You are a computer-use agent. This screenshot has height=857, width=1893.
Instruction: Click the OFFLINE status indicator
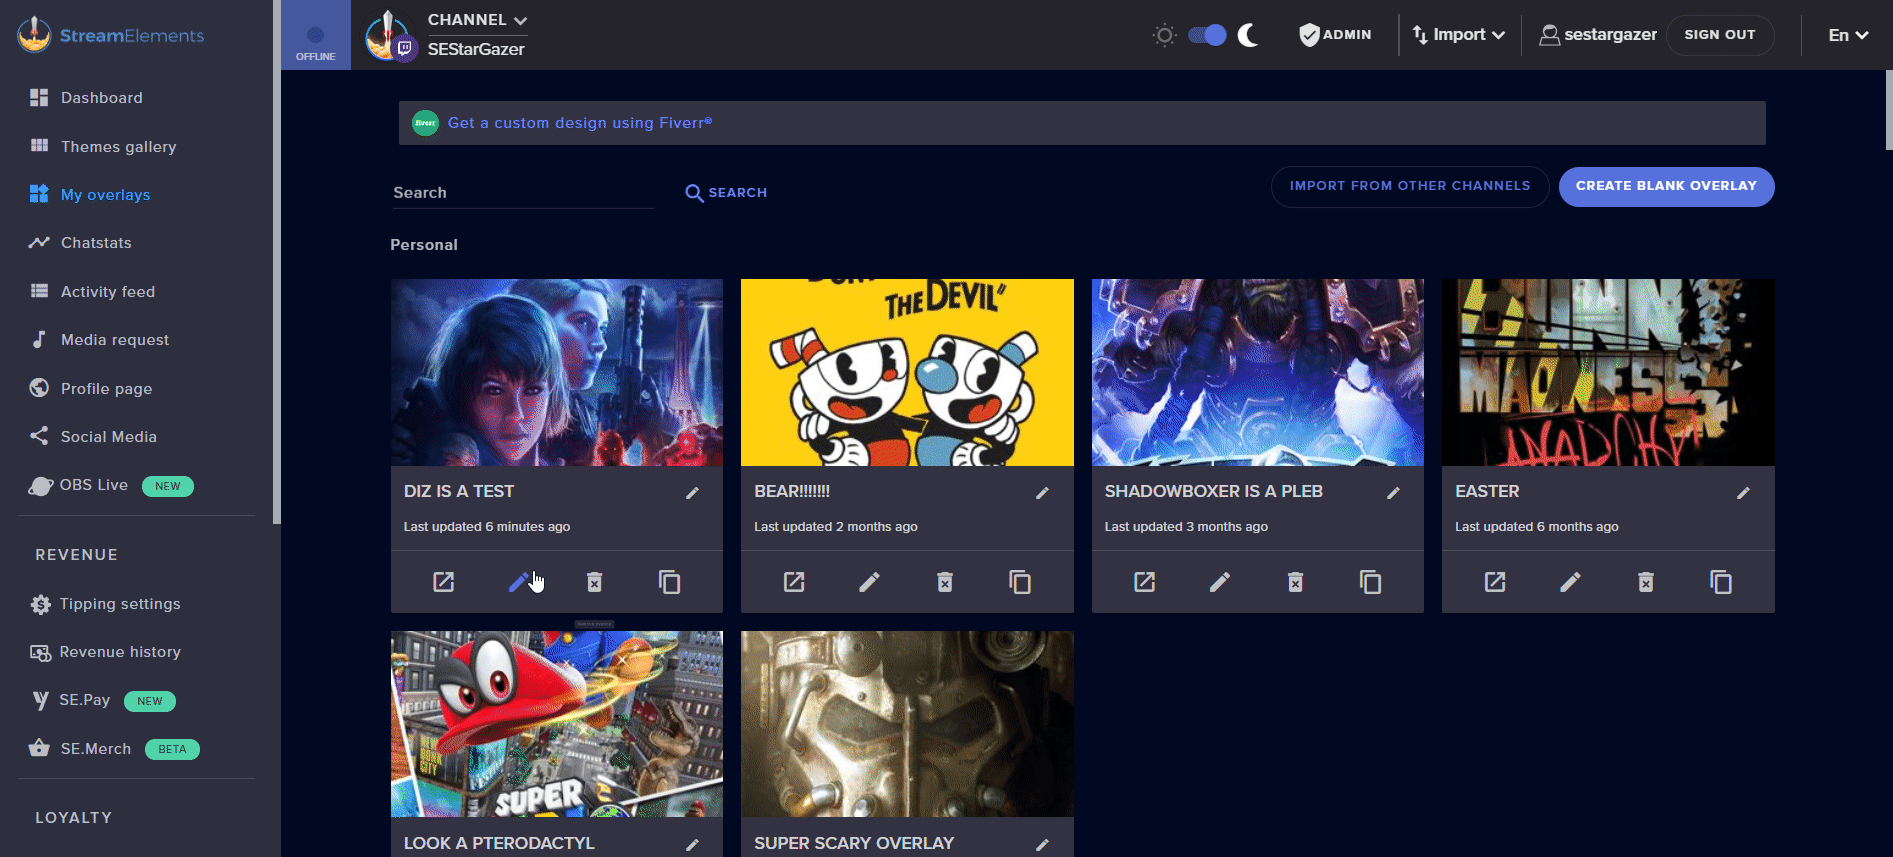tap(315, 35)
